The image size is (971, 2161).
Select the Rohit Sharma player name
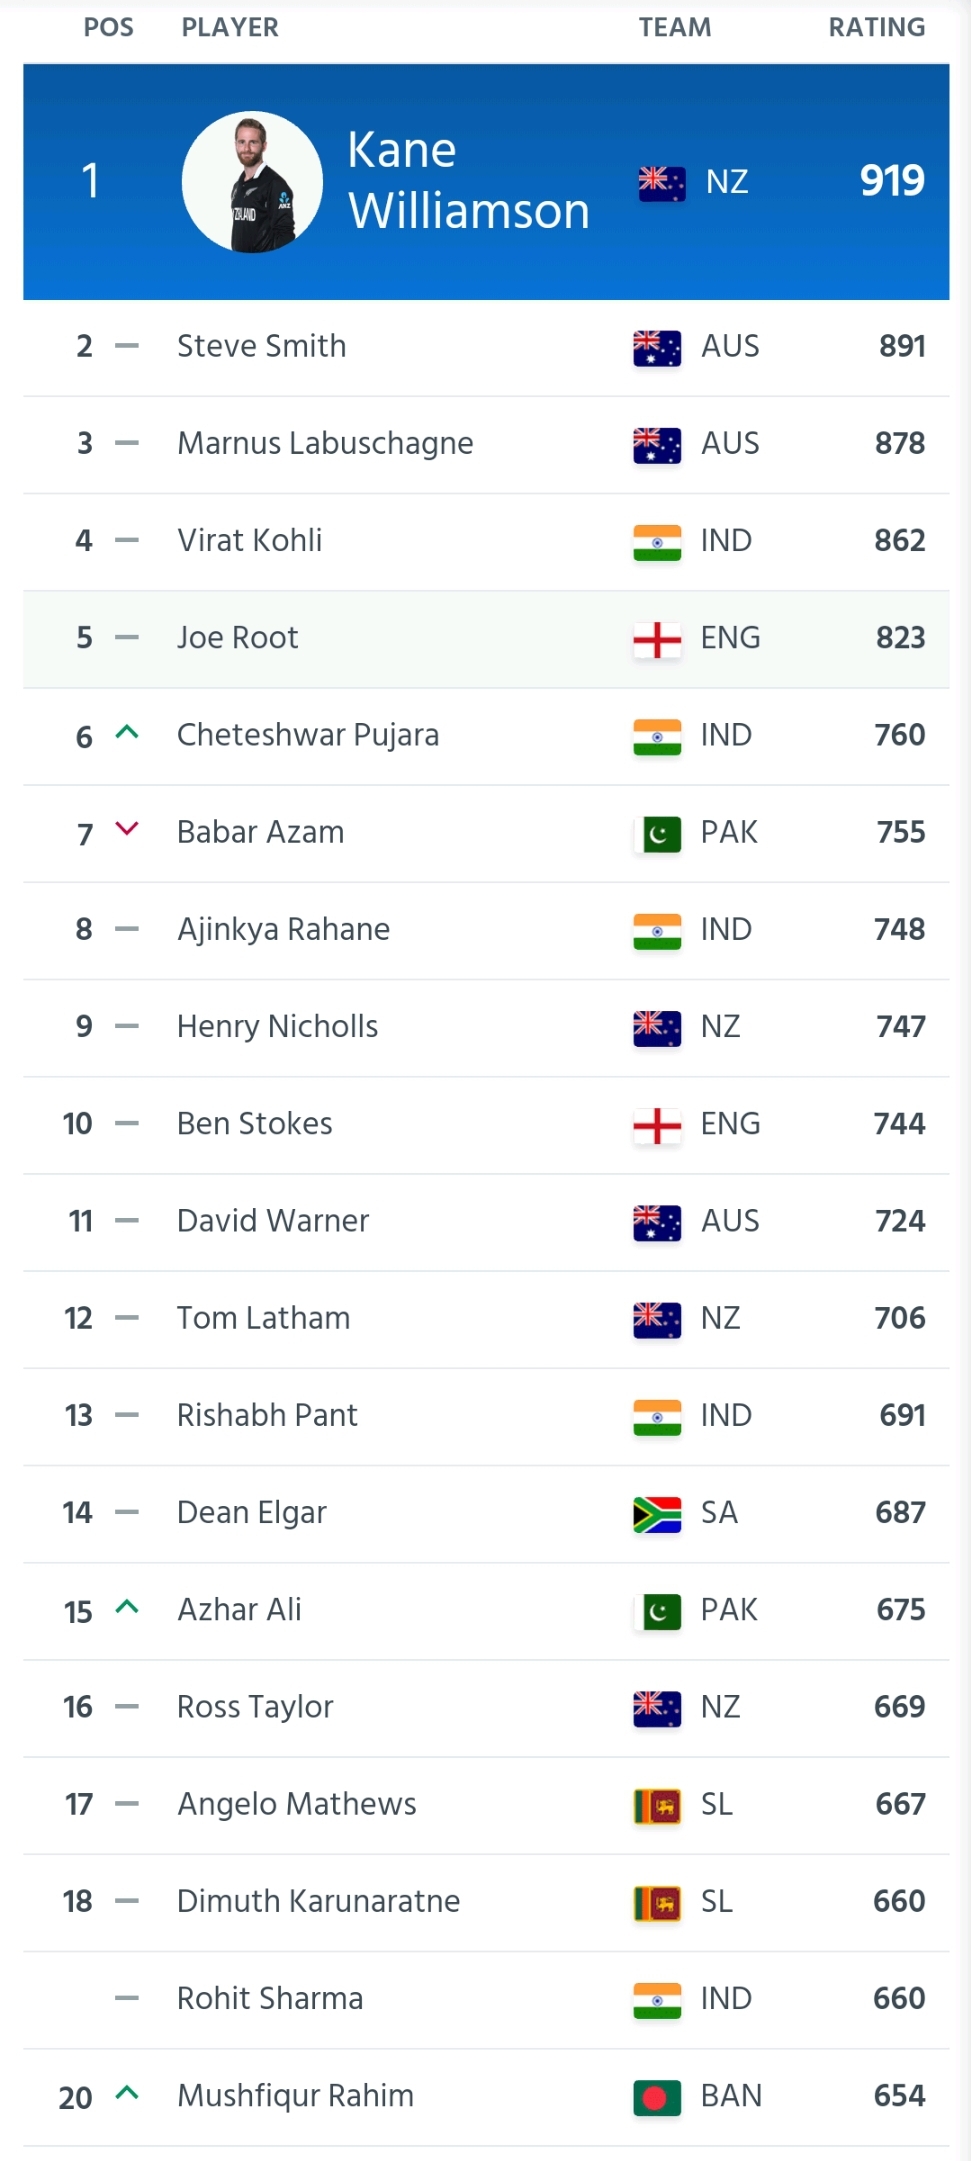click(x=270, y=1998)
